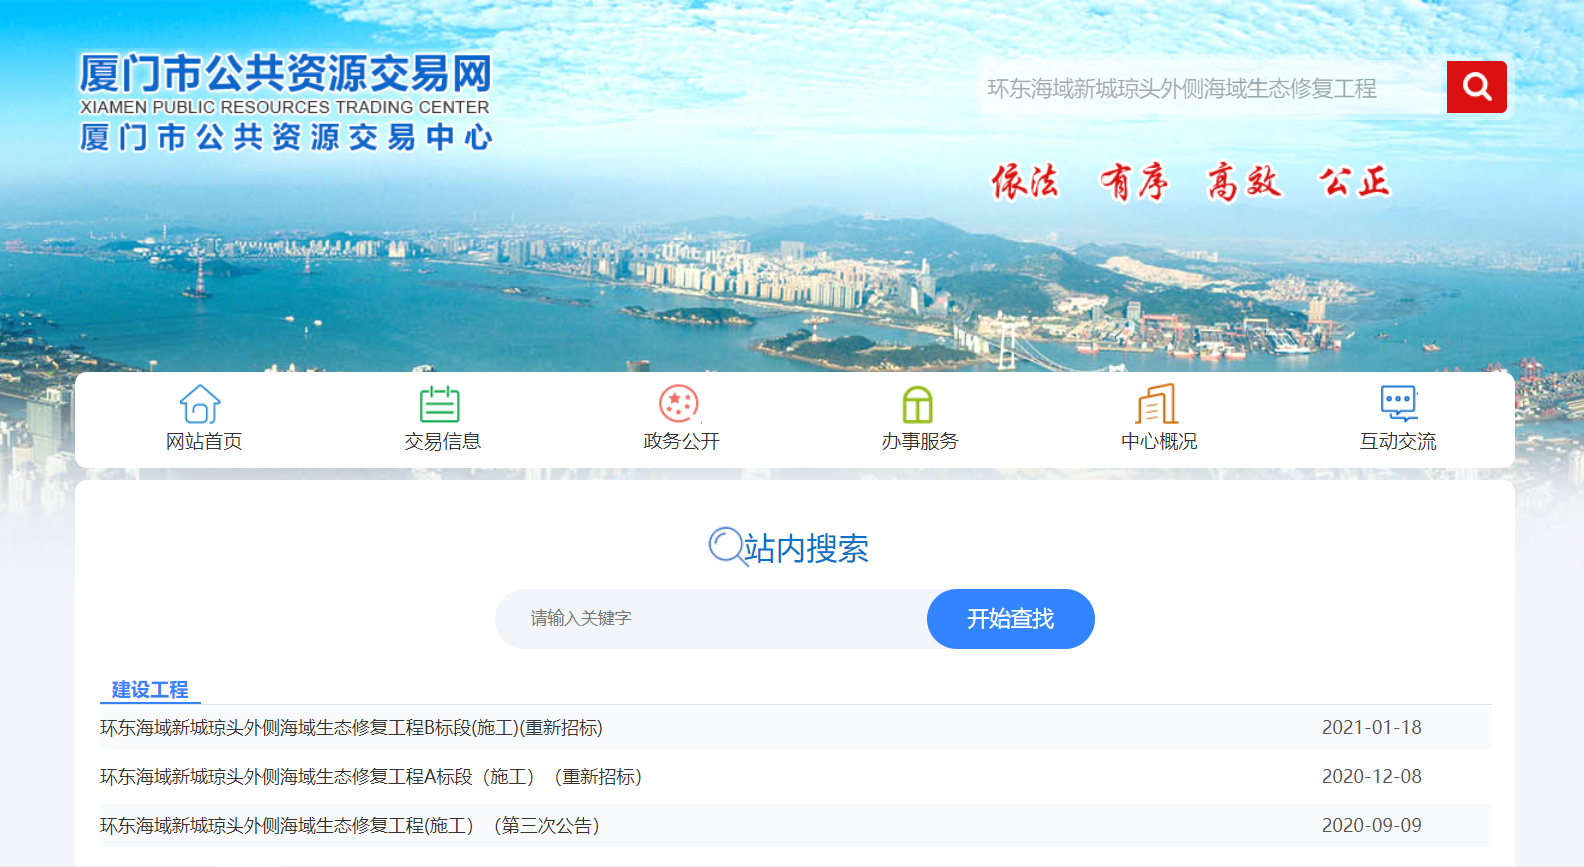Open the (施工)（第三次公告） result
The height and width of the screenshot is (867, 1584).
coord(349,826)
